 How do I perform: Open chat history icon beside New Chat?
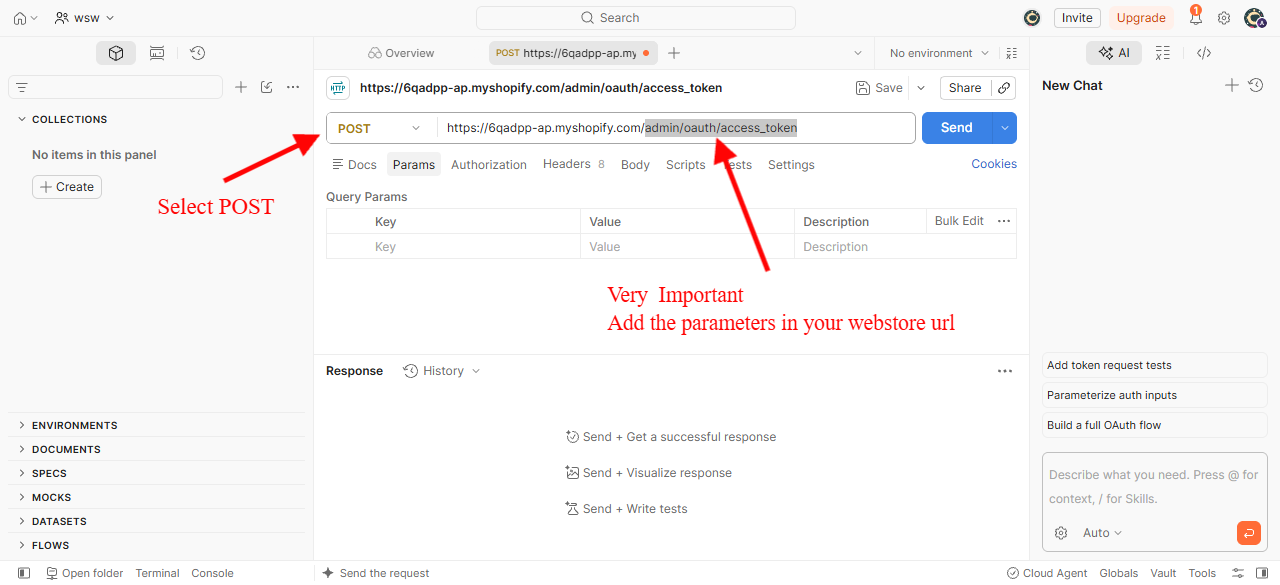click(1256, 86)
